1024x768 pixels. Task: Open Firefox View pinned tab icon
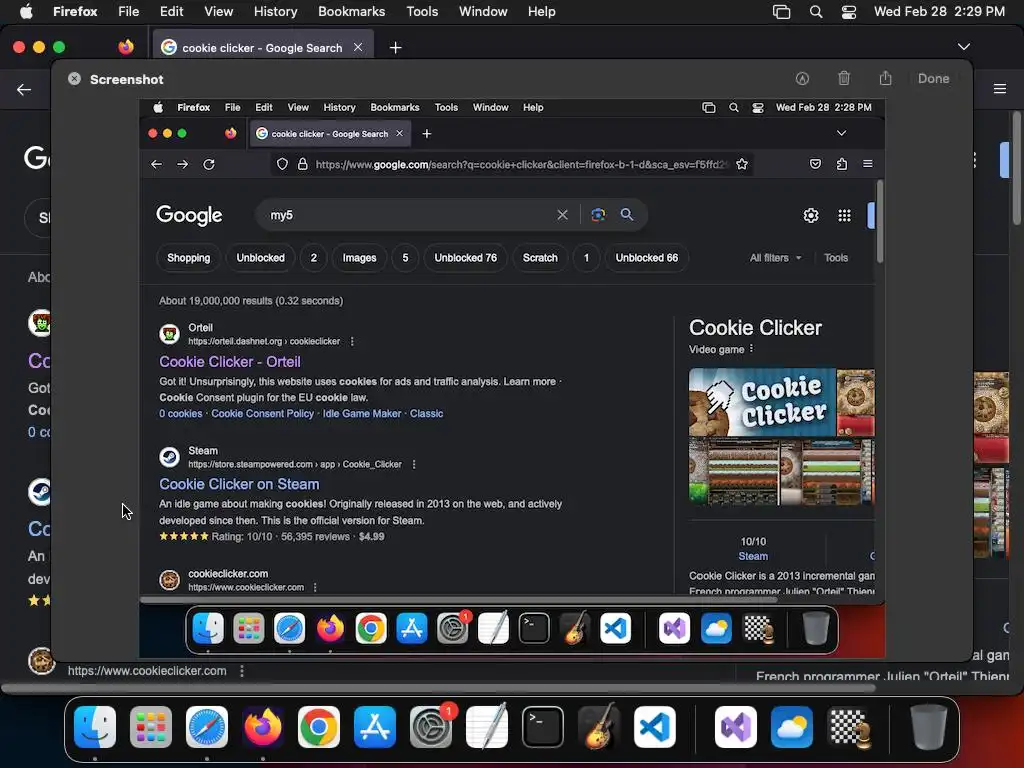click(126, 47)
